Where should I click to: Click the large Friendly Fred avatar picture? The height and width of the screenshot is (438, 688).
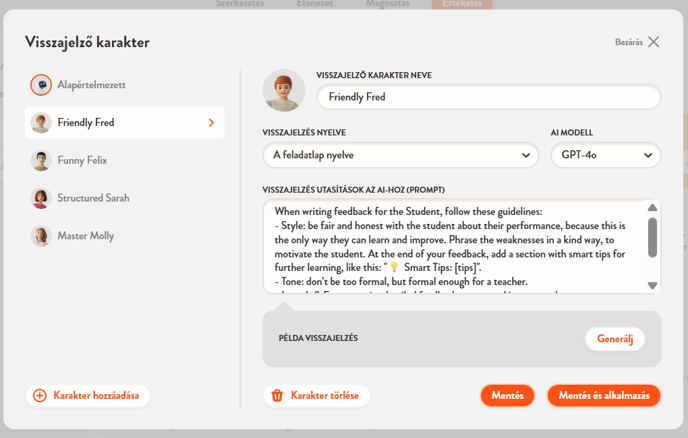click(284, 91)
